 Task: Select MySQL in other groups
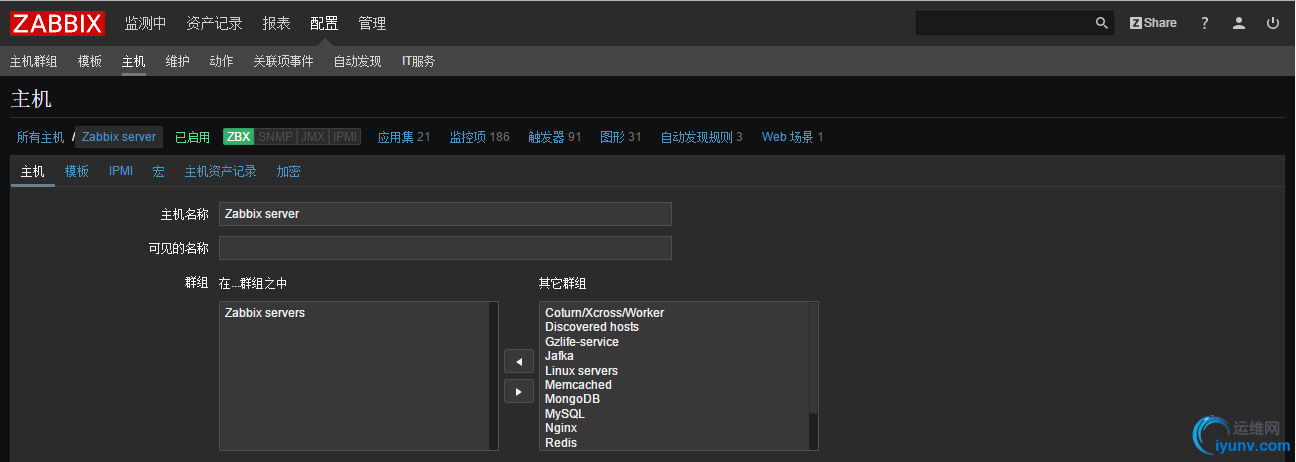click(x=565, y=414)
